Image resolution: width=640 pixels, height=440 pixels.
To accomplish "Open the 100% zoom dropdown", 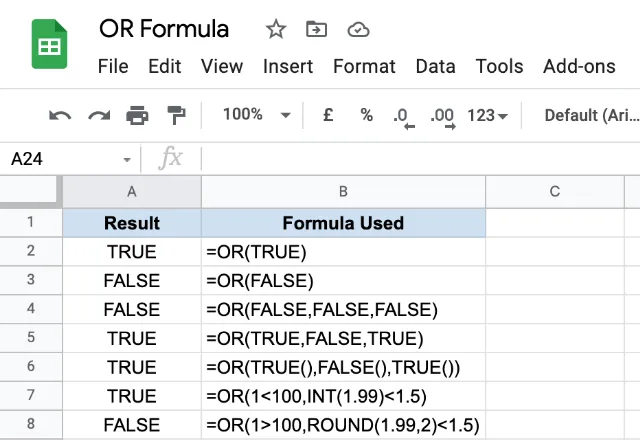I will pyautogui.click(x=256, y=115).
